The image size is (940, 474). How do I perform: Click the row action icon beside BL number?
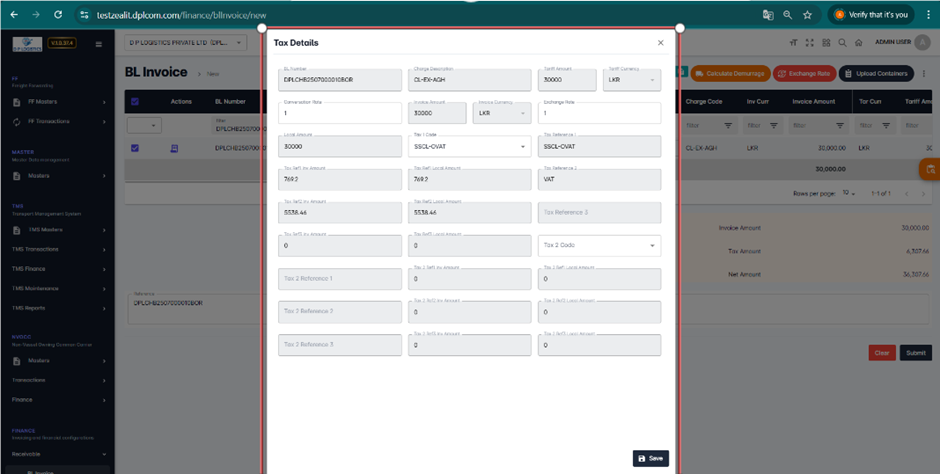tap(174, 148)
